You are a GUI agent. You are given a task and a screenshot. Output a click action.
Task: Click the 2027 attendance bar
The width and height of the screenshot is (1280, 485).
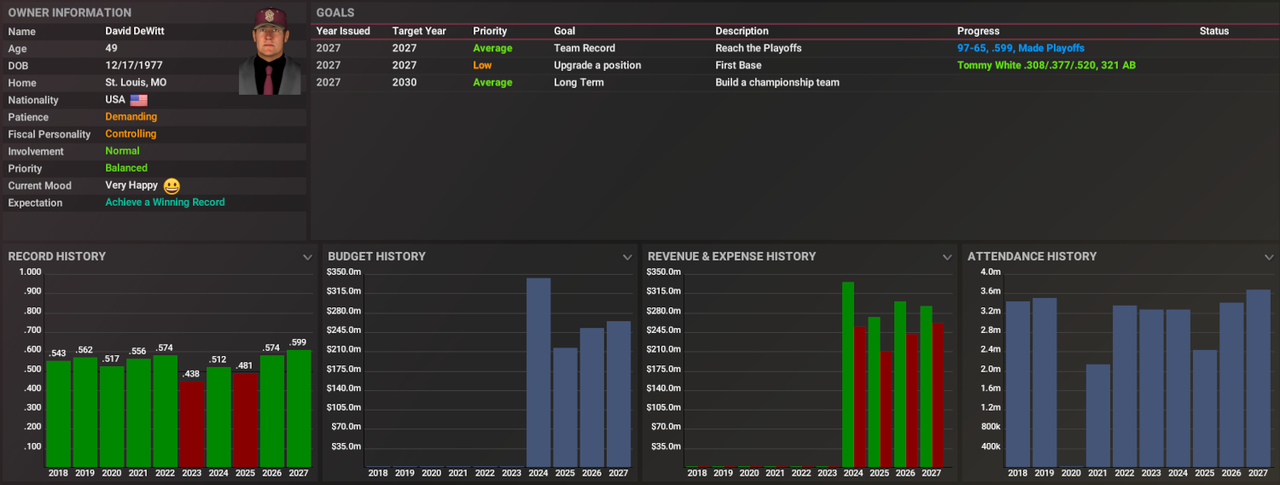tap(1258, 378)
